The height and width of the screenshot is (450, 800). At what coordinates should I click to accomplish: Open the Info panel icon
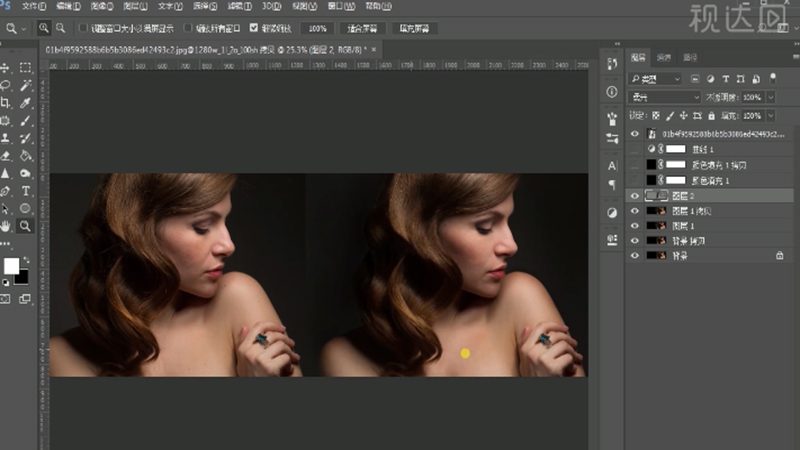(x=612, y=92)
